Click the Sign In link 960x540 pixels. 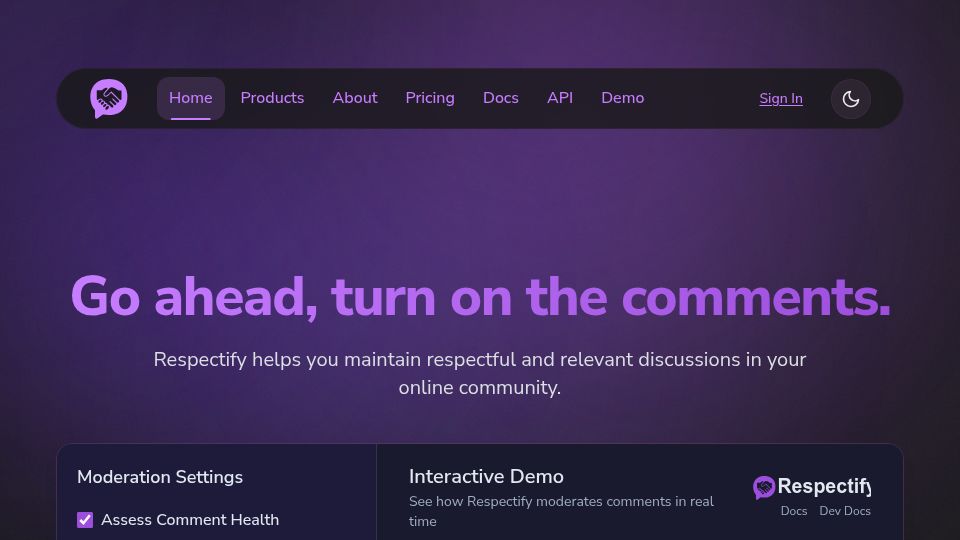[781, 99]
